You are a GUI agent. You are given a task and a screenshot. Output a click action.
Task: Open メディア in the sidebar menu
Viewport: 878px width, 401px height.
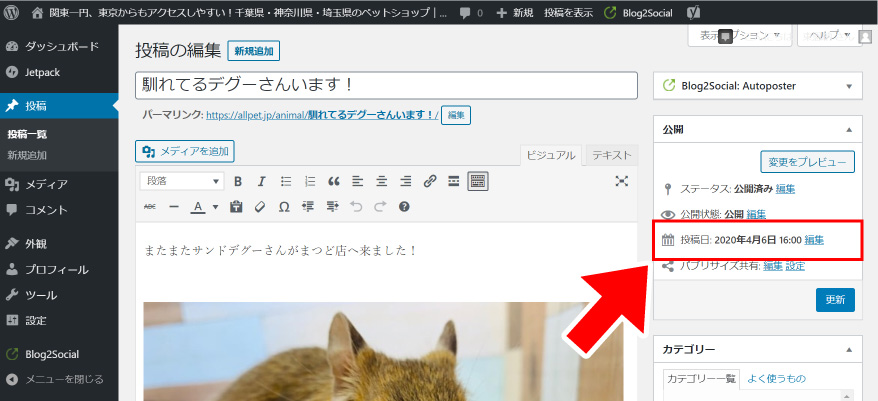[x=46, y=184]
